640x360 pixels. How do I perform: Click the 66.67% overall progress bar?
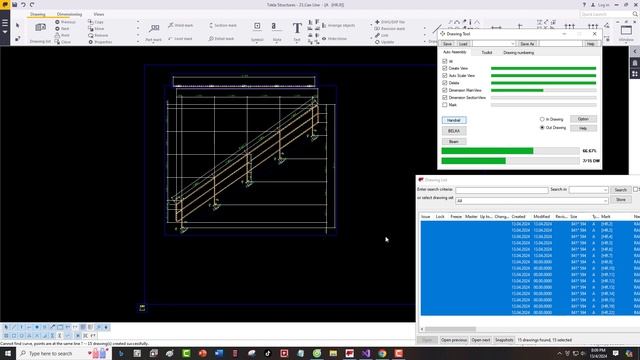510,151
